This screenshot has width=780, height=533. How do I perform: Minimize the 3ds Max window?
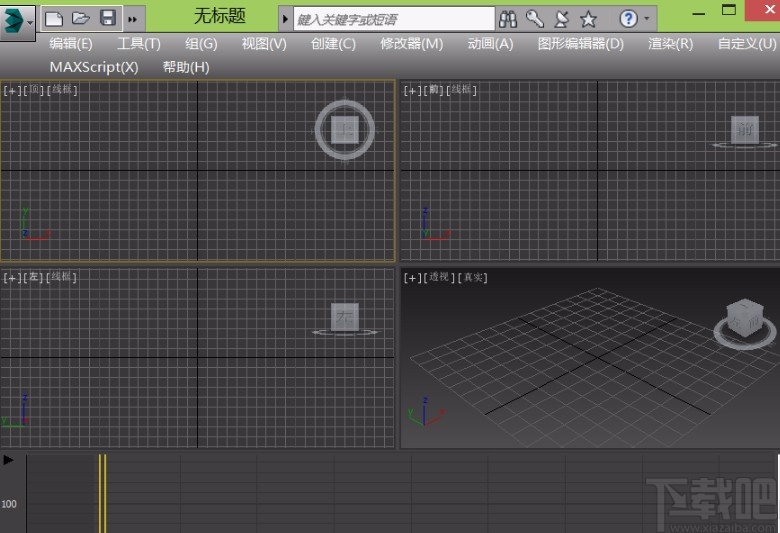pyautogui.click(x=698, y=13)
